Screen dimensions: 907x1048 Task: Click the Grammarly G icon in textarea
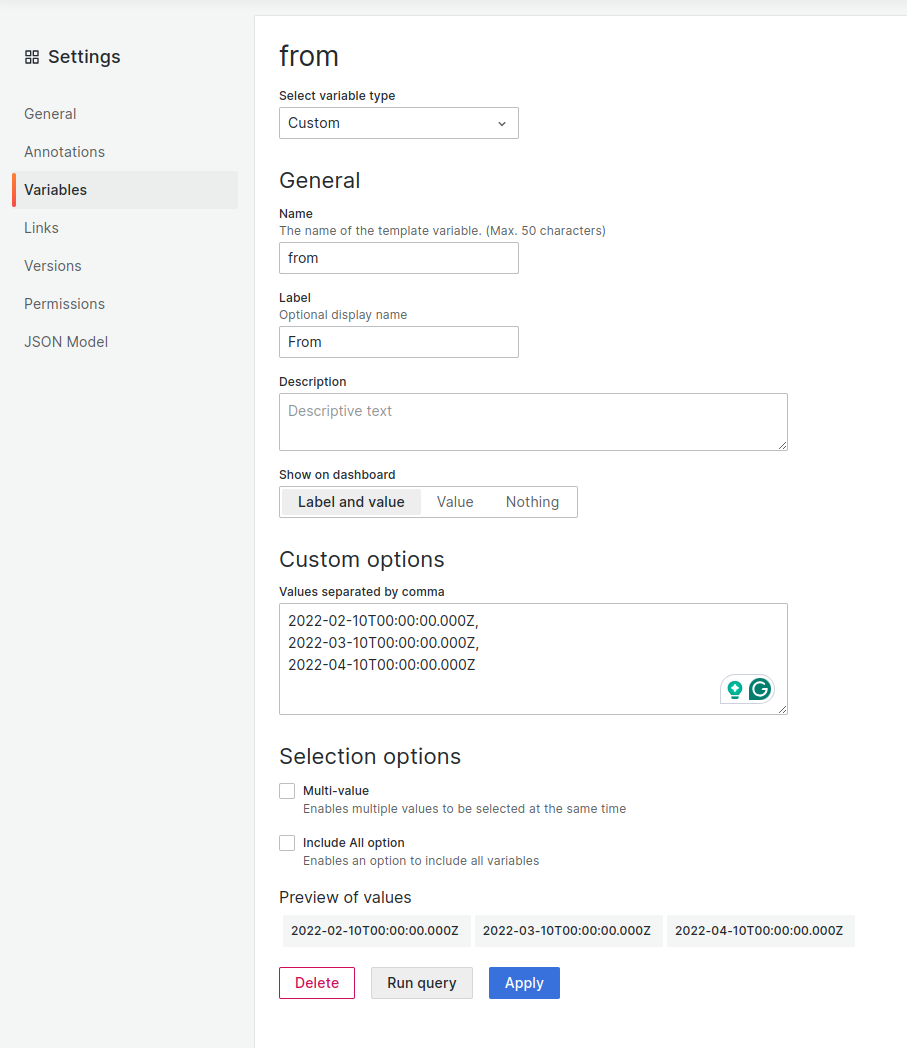pyautogui.click(x=760, y=689)
